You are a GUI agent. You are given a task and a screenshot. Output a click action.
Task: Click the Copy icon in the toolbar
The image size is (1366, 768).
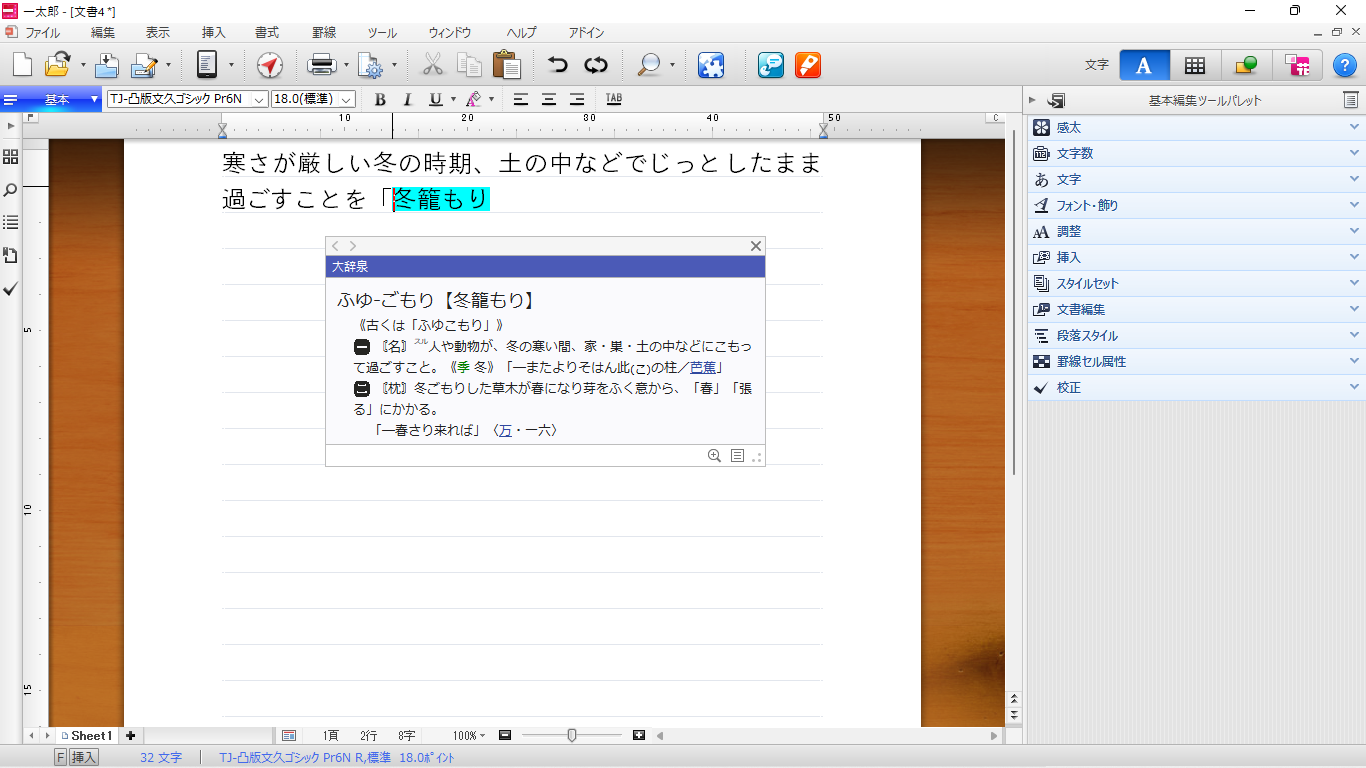[469, 65]
